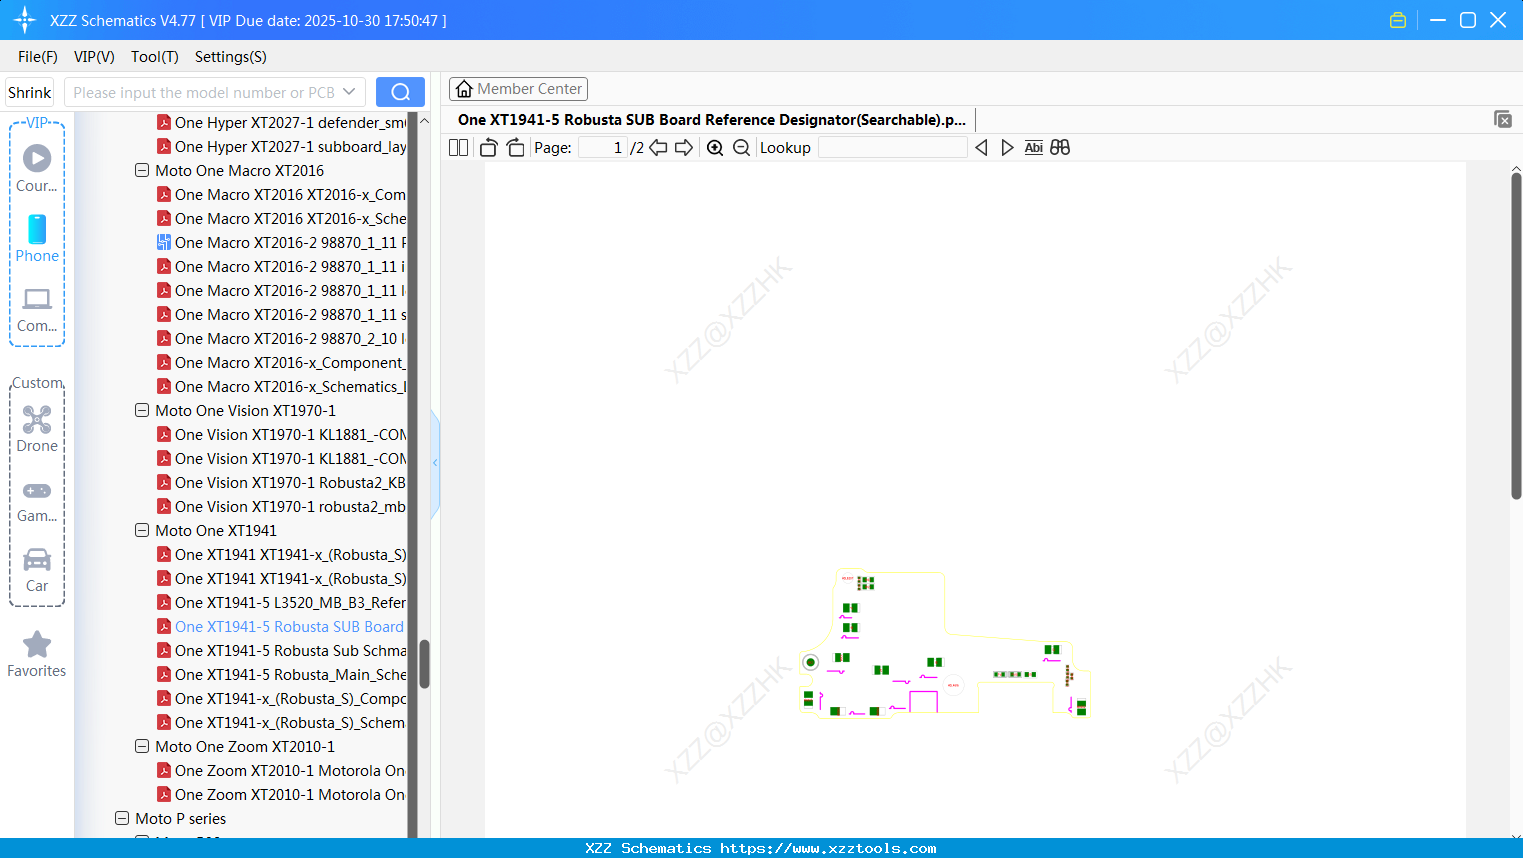Open One XT1941-5 Robusta_Main_Sche file
Viewport: 1523px width, 858px height.
coord(281,675)
